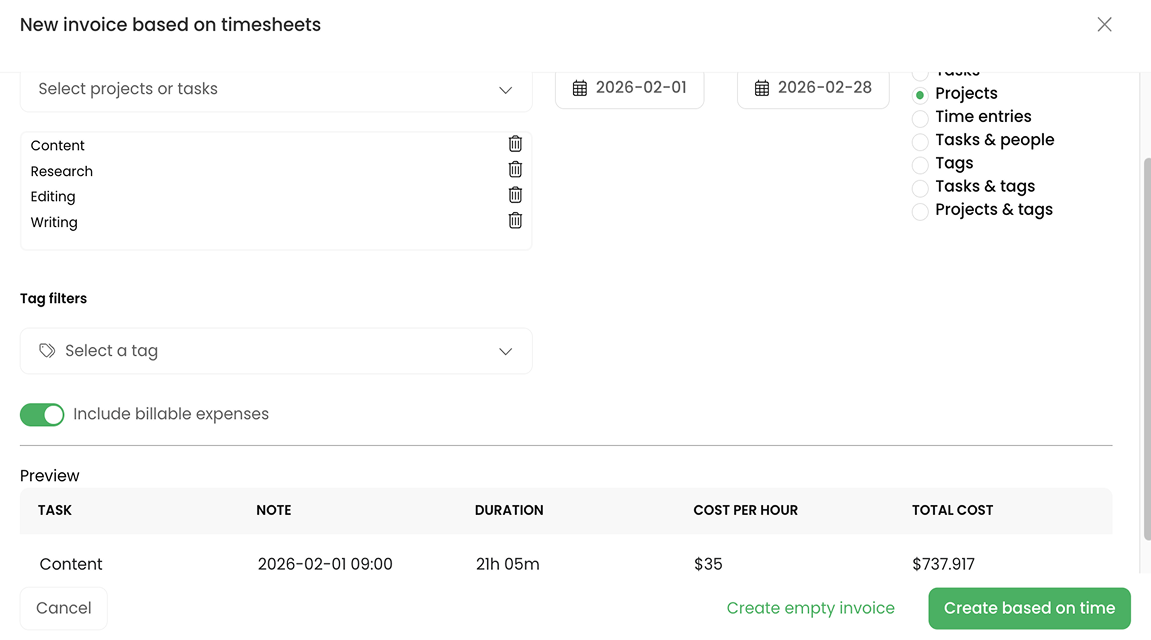Delete the Content task using its trash icon

515,143
